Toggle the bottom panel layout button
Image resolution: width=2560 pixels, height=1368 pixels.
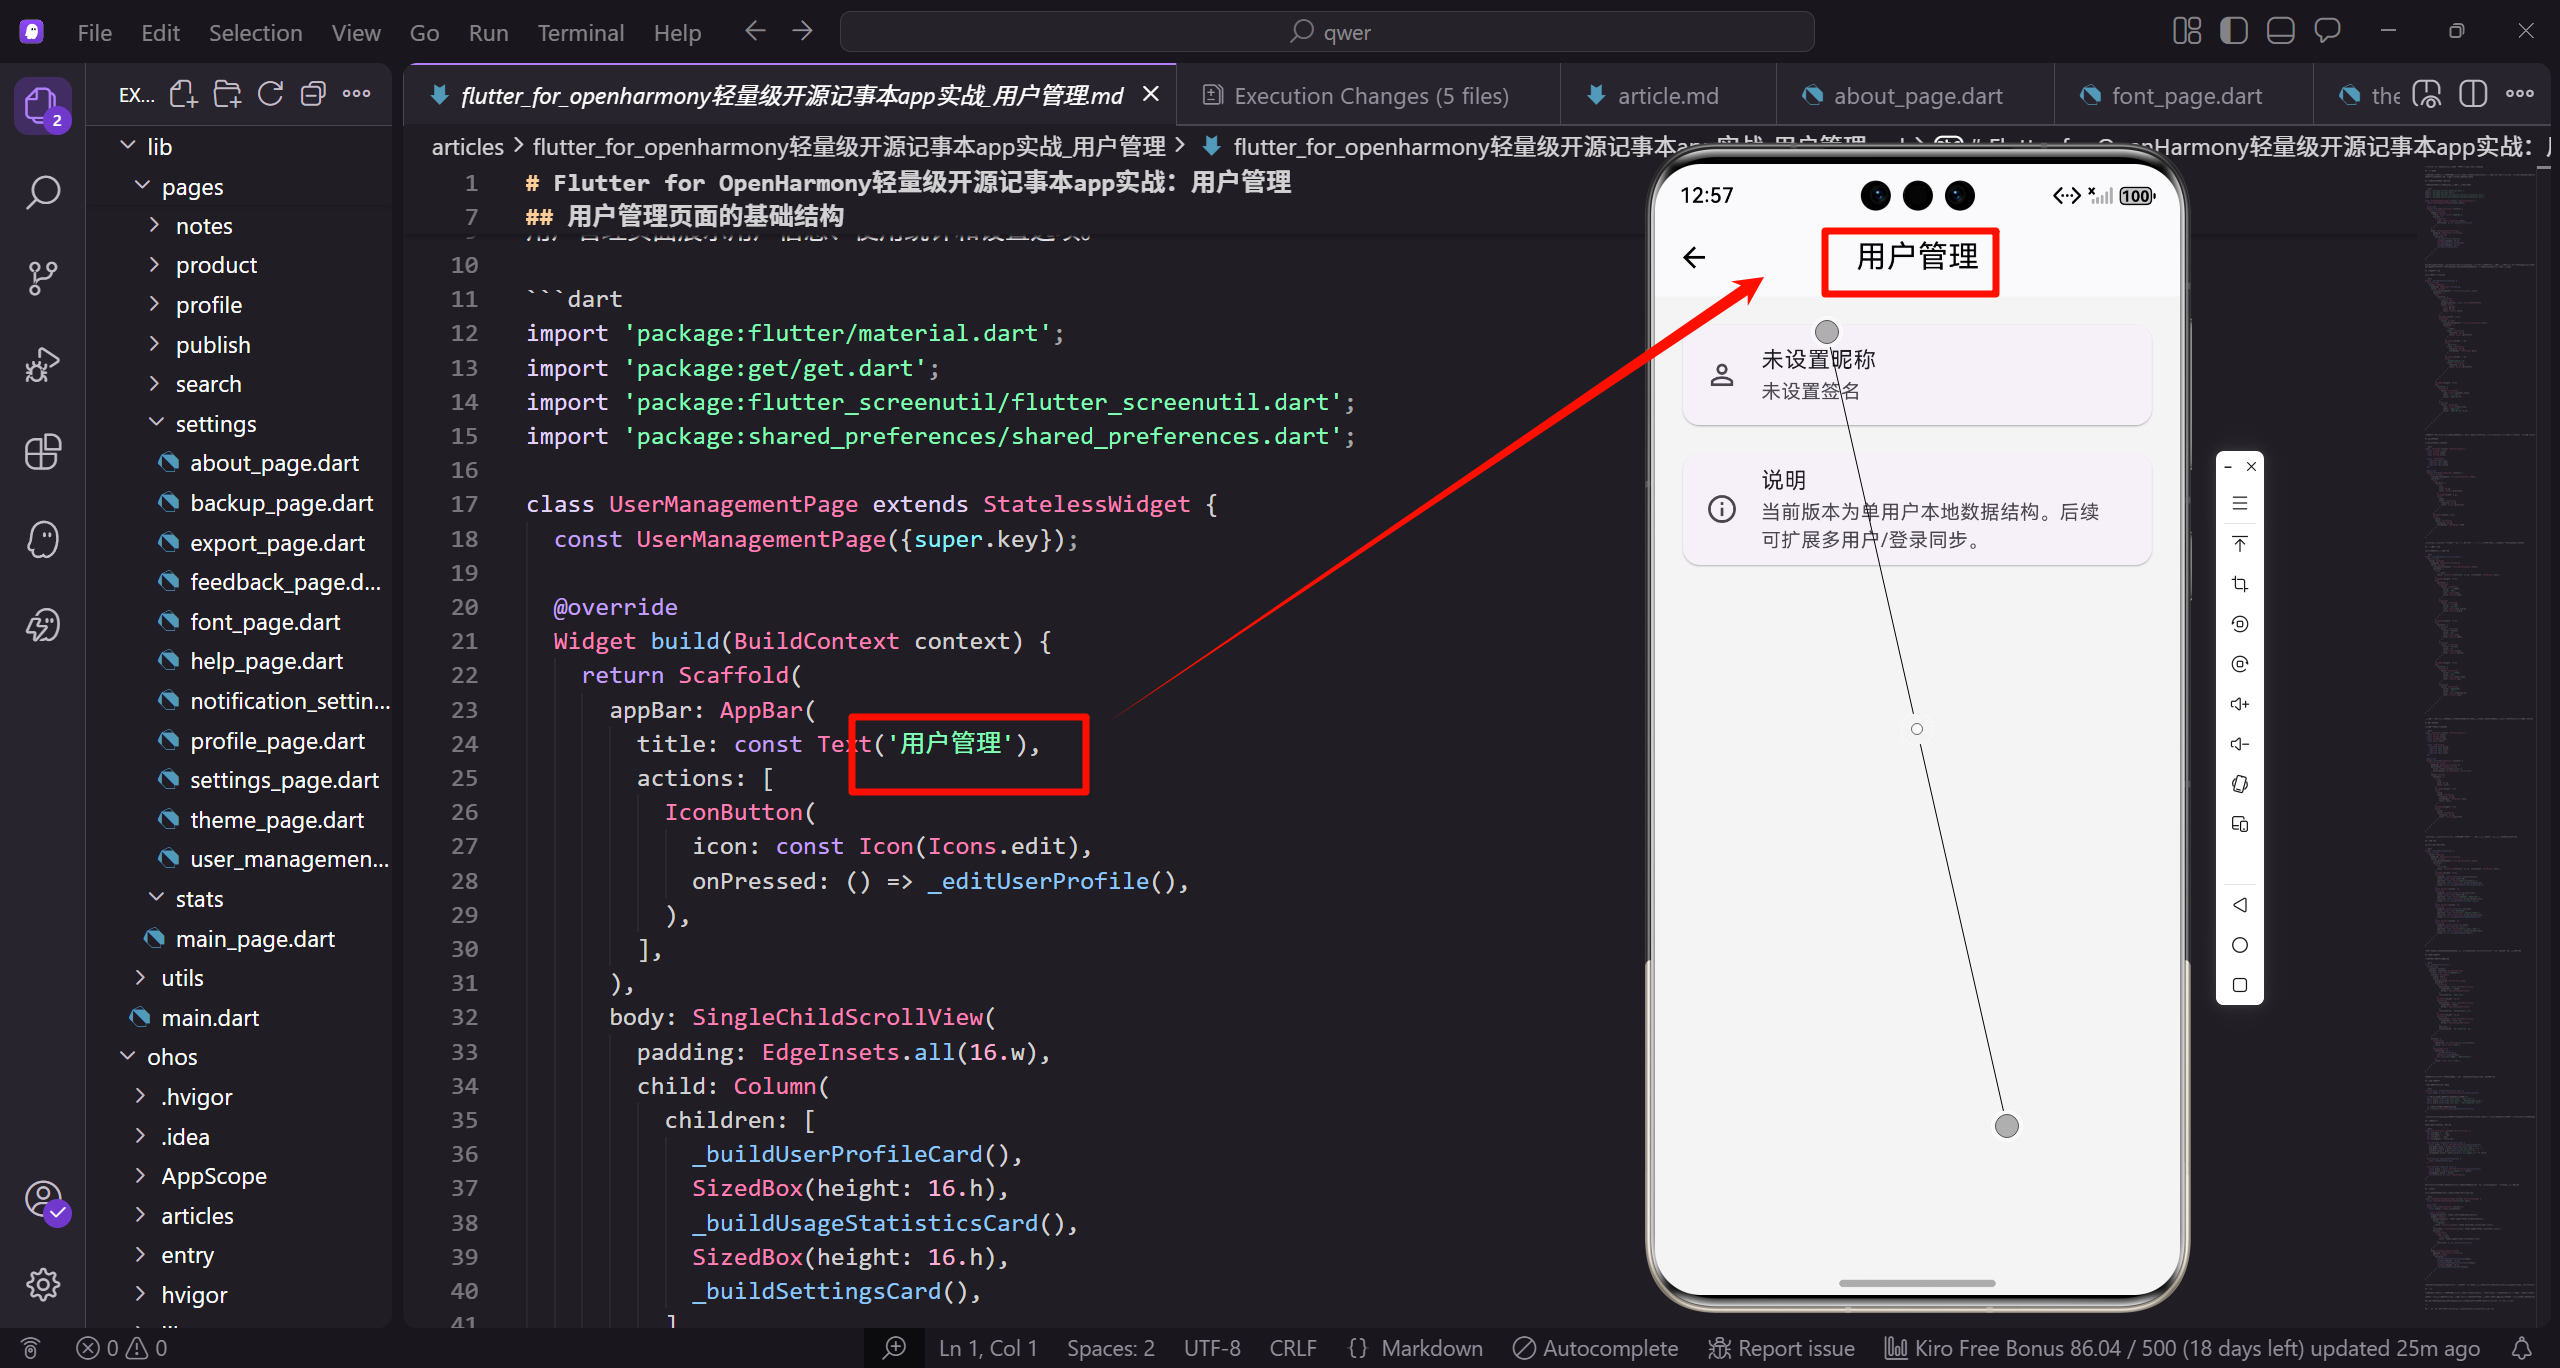click(x=2280, y=32)
